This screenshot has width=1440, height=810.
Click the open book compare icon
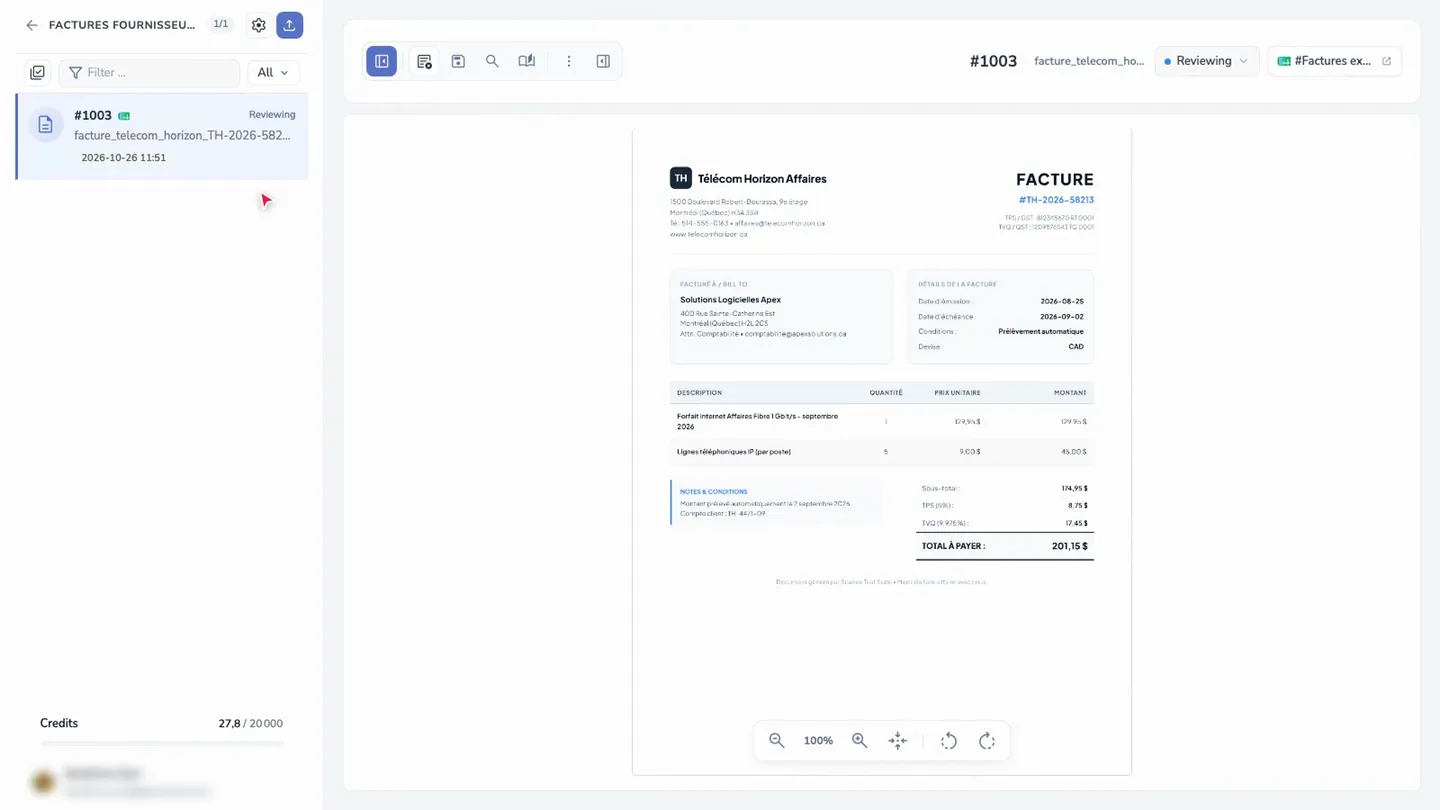(x=527, y=61)
